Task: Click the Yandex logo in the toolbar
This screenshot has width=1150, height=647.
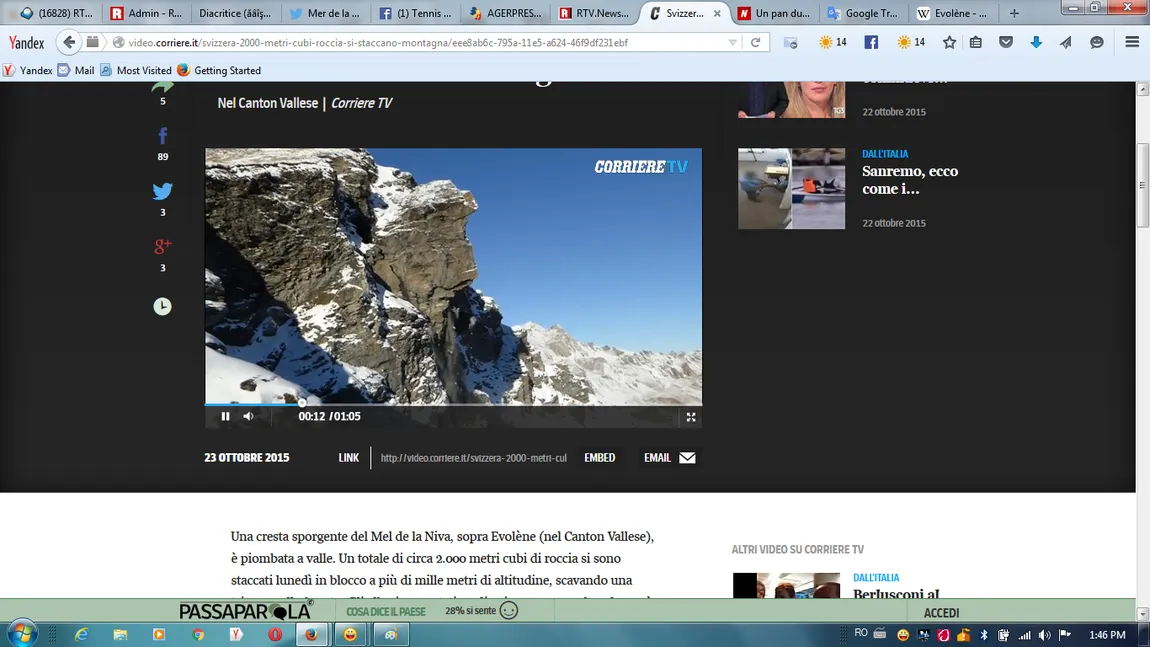Action: pyautogui.click(x=26, y=43)
